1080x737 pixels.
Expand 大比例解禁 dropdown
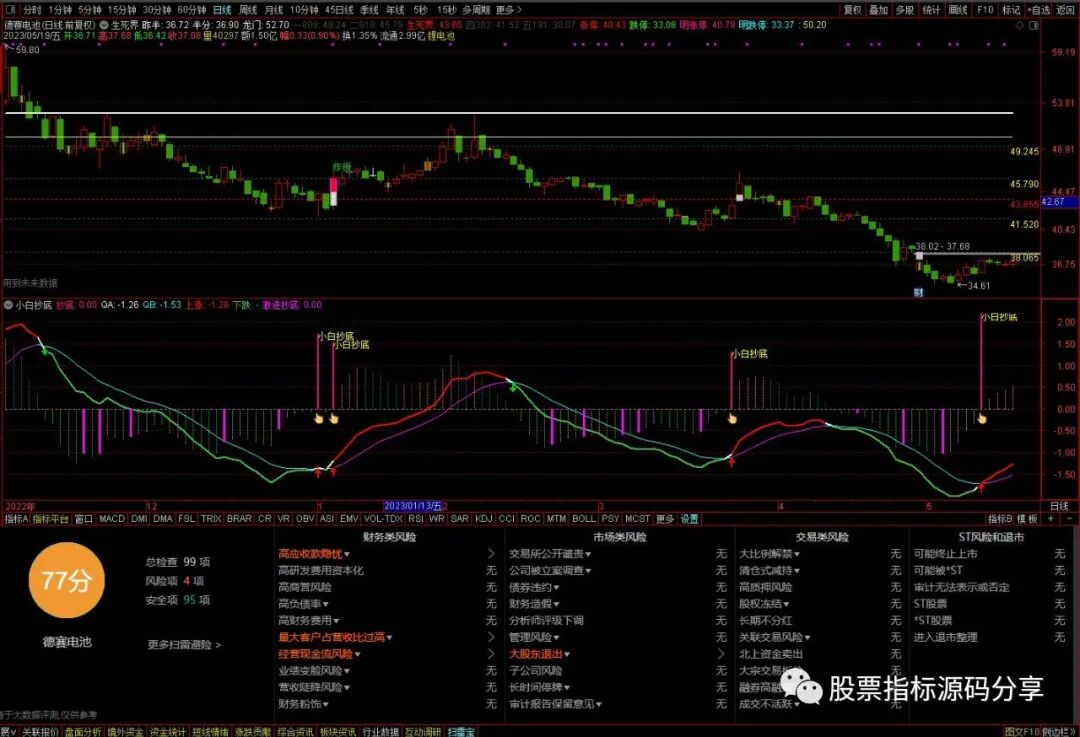pyautogui.click(x=769, y=554)
